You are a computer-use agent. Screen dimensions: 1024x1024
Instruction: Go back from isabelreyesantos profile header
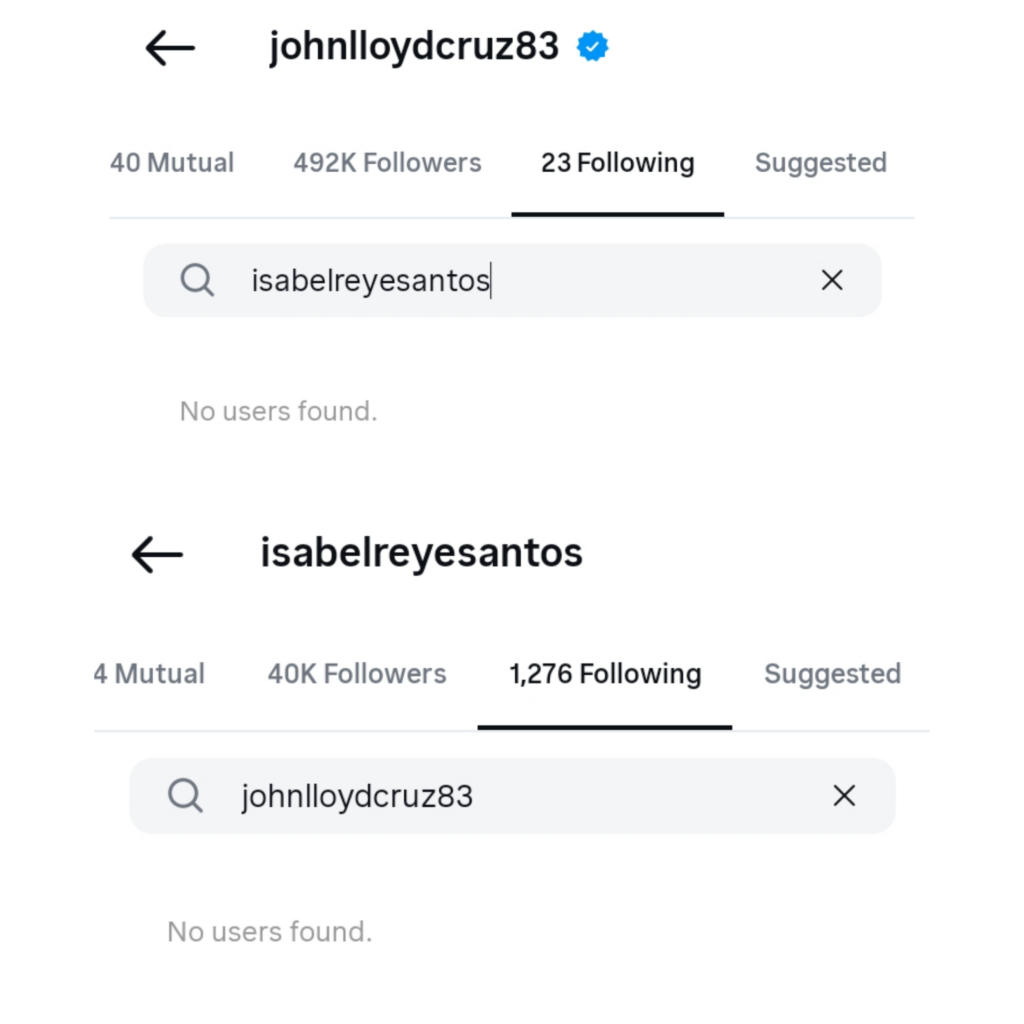pyautogui.click(x=157, y=554)
